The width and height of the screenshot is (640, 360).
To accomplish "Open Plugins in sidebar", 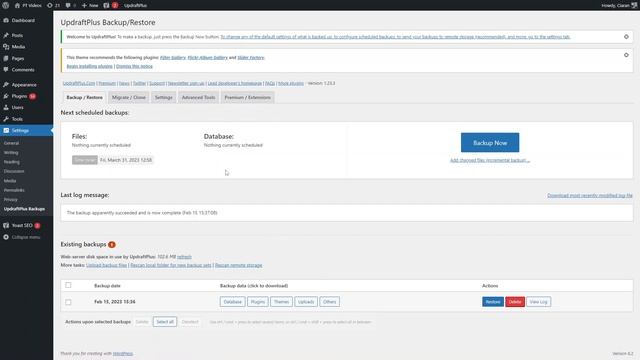I will (x=19, y=96).
